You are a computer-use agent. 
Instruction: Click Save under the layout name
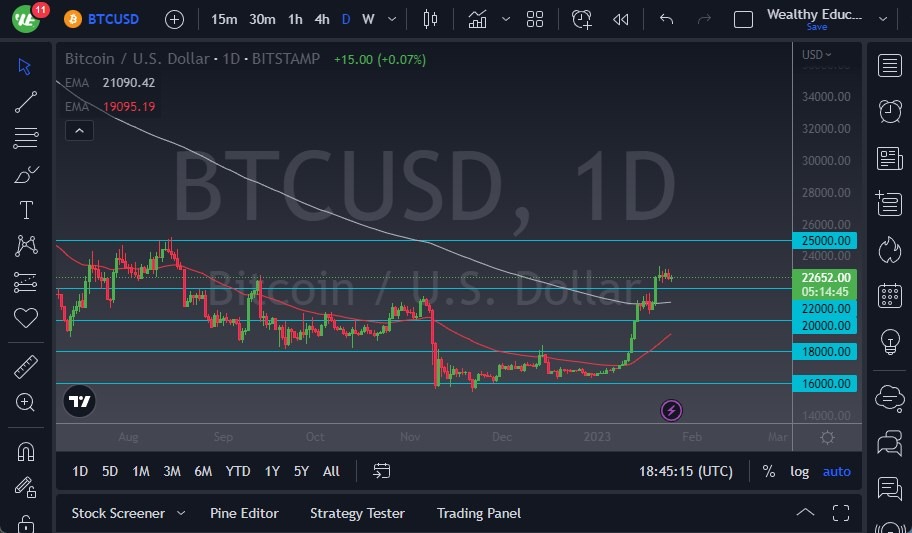[817, 27]
